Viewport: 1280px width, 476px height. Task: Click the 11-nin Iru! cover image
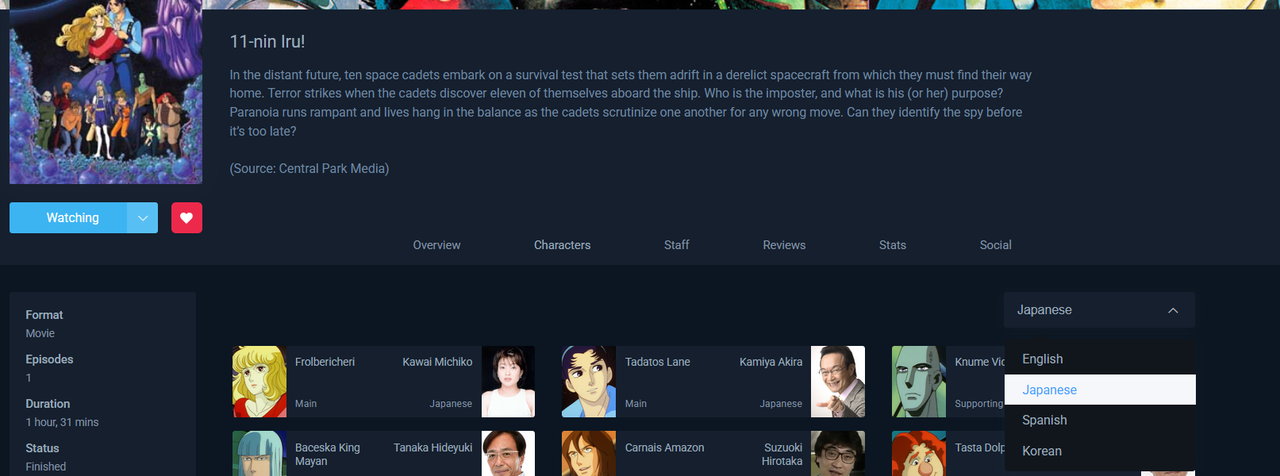(x=106, y=92)
